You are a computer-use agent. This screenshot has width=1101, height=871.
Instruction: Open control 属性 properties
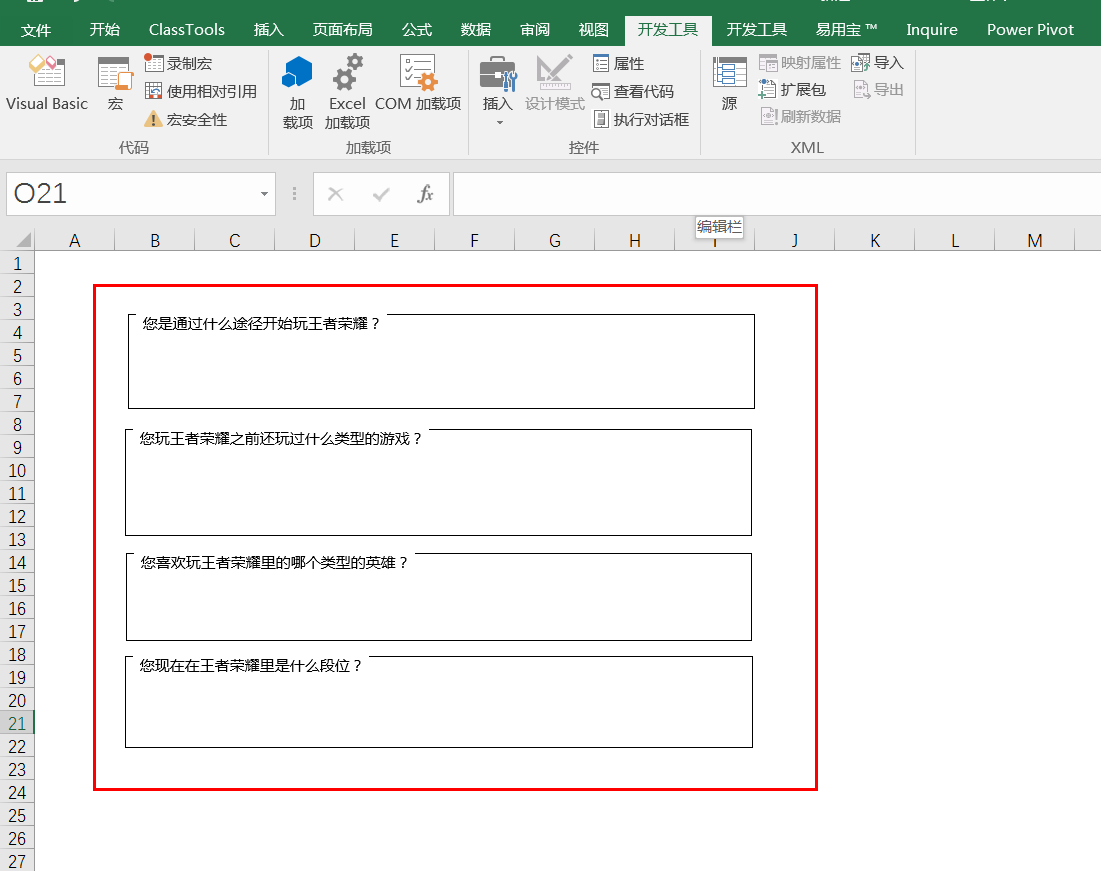point(619,63)
